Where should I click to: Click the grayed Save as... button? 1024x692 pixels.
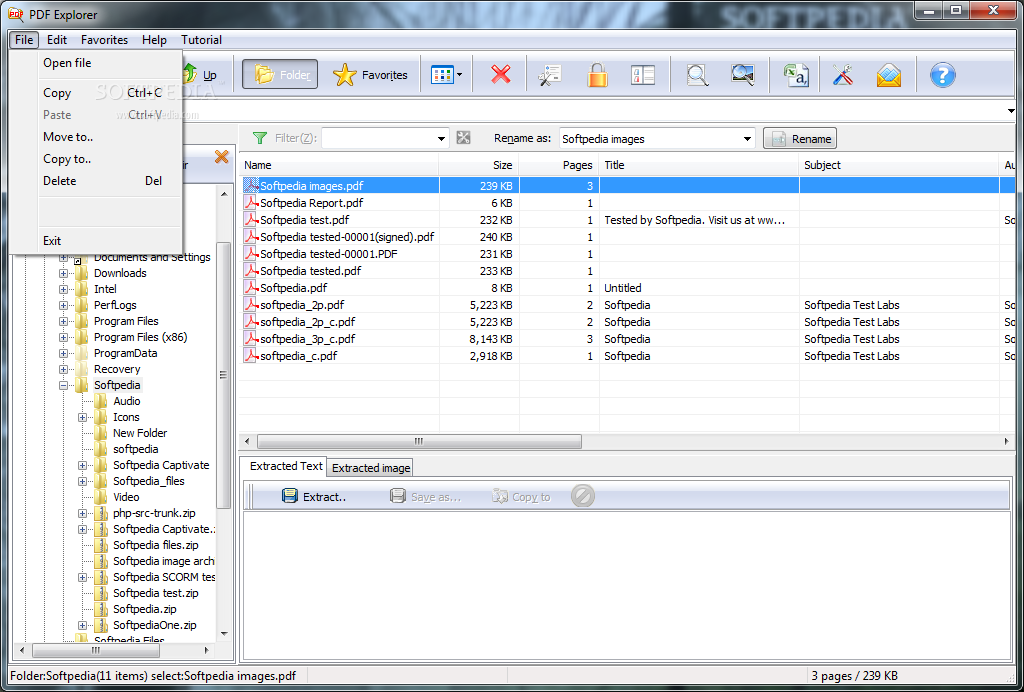point(425,497)
